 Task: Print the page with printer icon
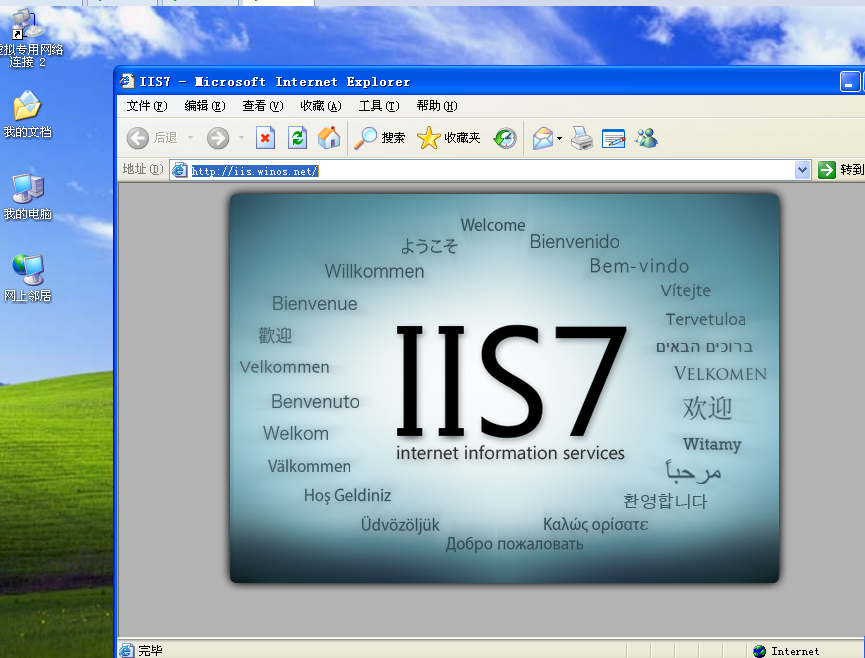pyautogui.click(x=582, y=138)
